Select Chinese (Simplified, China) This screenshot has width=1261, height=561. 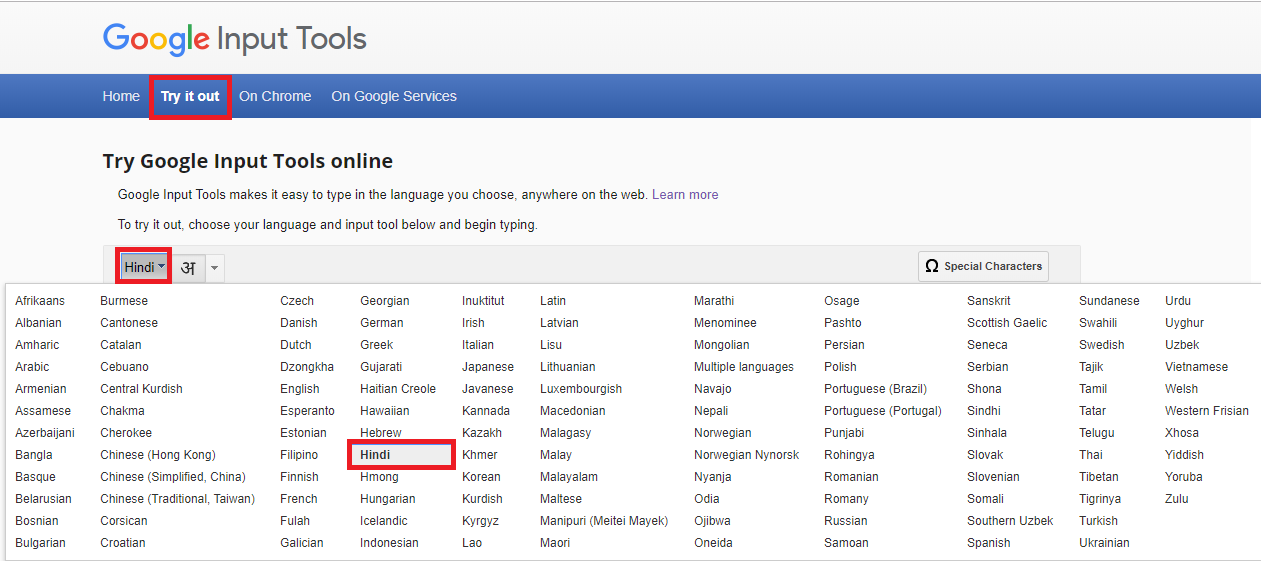tap(173, 476)
